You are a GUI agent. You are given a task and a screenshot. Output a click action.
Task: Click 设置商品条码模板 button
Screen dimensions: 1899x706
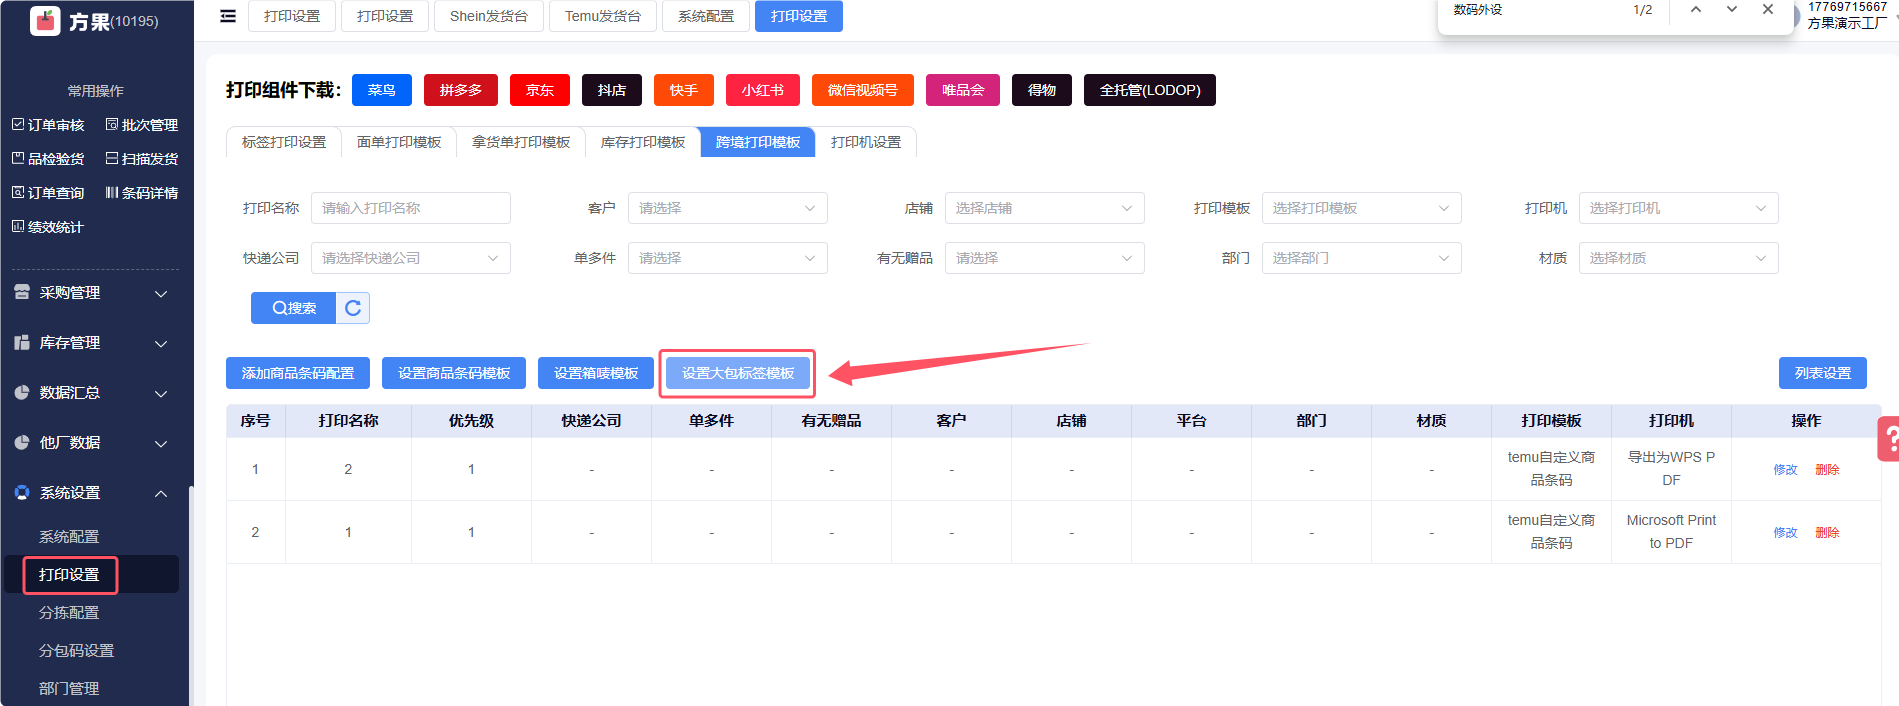(x=454, y=373)
